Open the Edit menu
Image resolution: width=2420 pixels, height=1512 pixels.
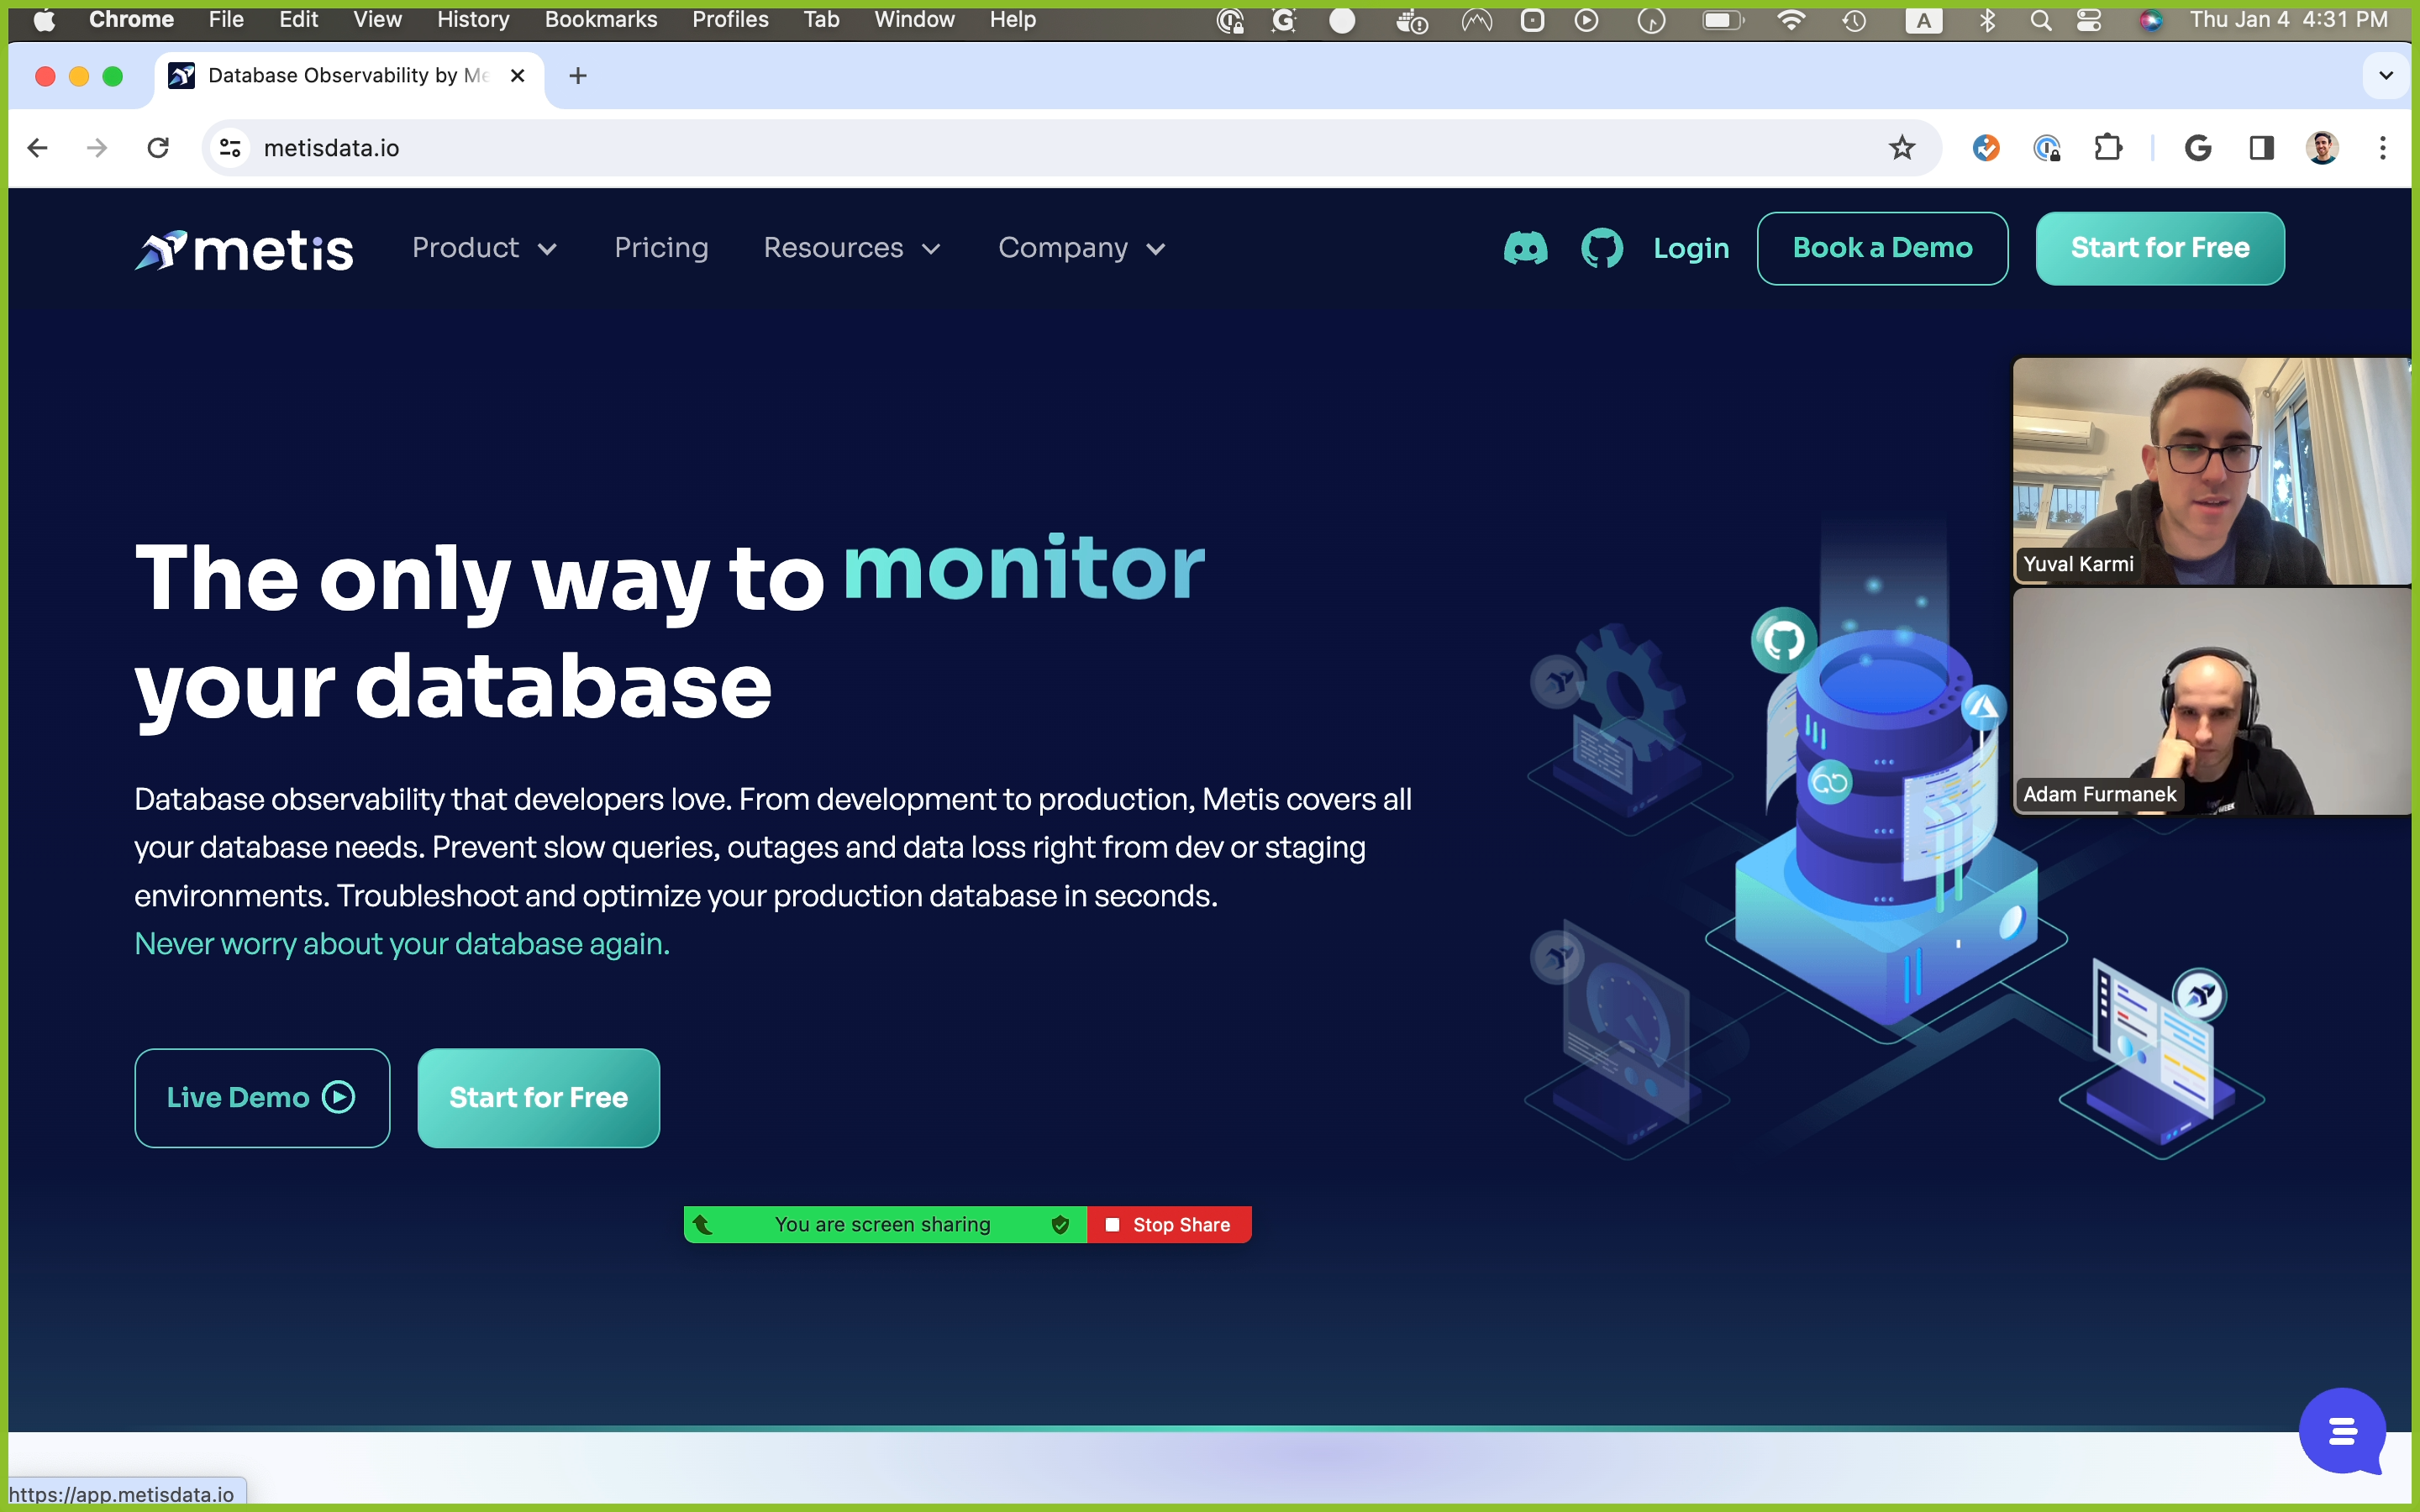298,20
